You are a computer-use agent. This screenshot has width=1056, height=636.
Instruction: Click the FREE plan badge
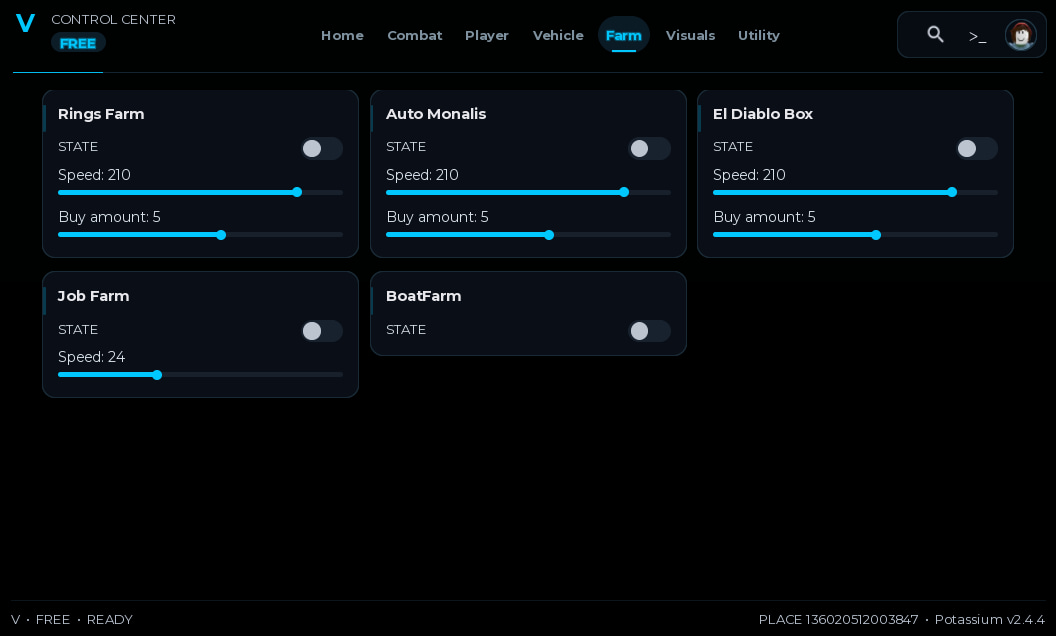[78, 43]
